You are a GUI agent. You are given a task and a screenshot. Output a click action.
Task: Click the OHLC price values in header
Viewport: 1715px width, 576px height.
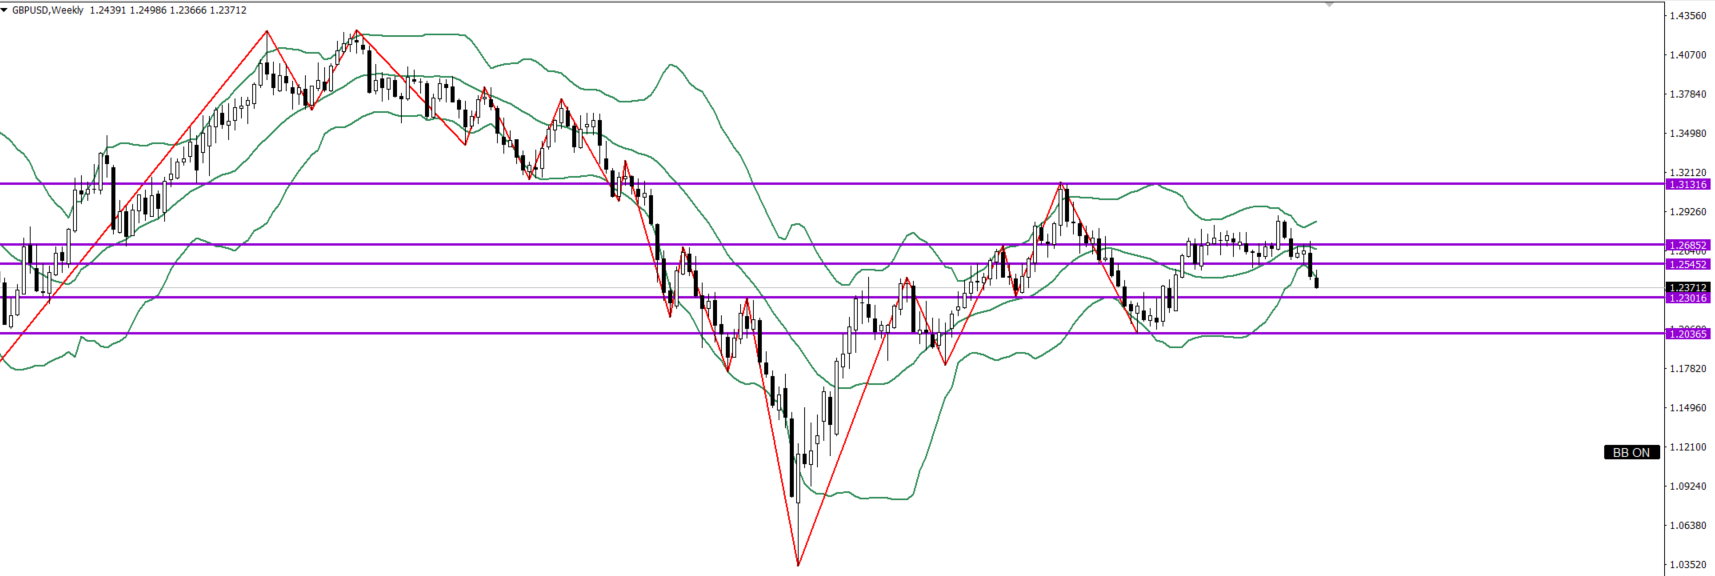pos(168,10)
